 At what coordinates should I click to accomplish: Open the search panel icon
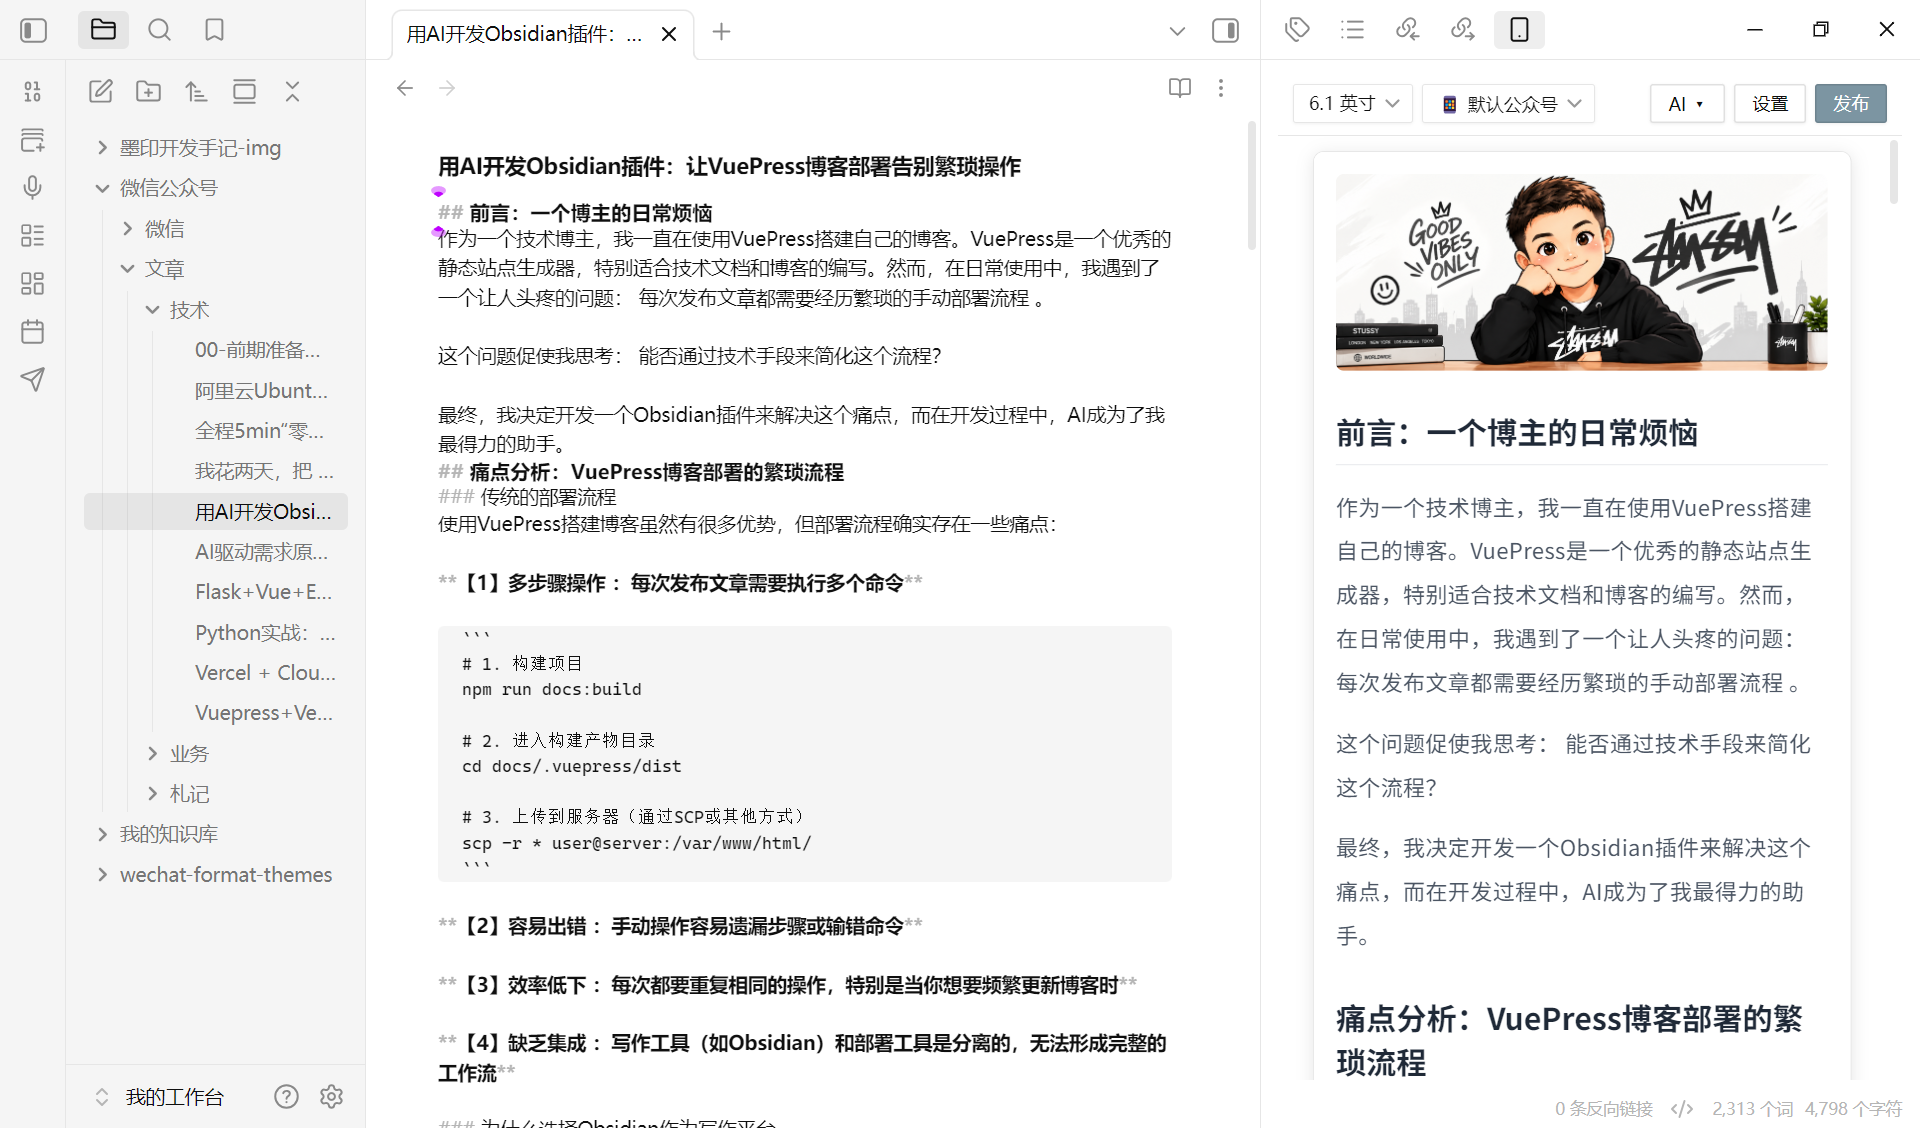(x=159, y=30)
